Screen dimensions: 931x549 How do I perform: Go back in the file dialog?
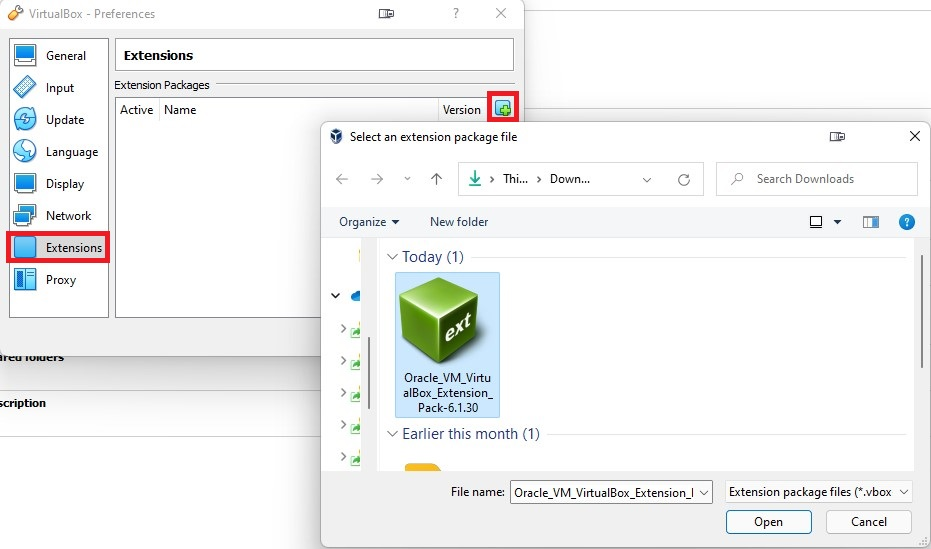[x=342, y=179]
